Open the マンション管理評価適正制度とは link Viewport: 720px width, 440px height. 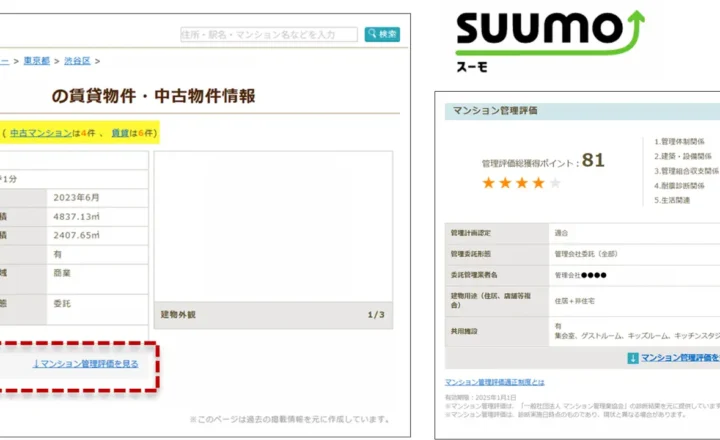(494, 382)
